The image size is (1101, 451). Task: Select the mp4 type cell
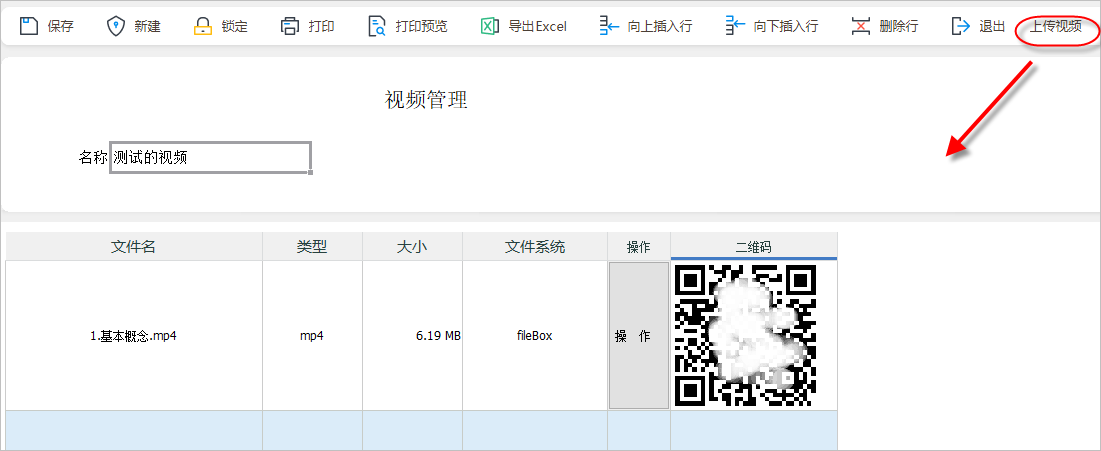[x=312, y=336]
